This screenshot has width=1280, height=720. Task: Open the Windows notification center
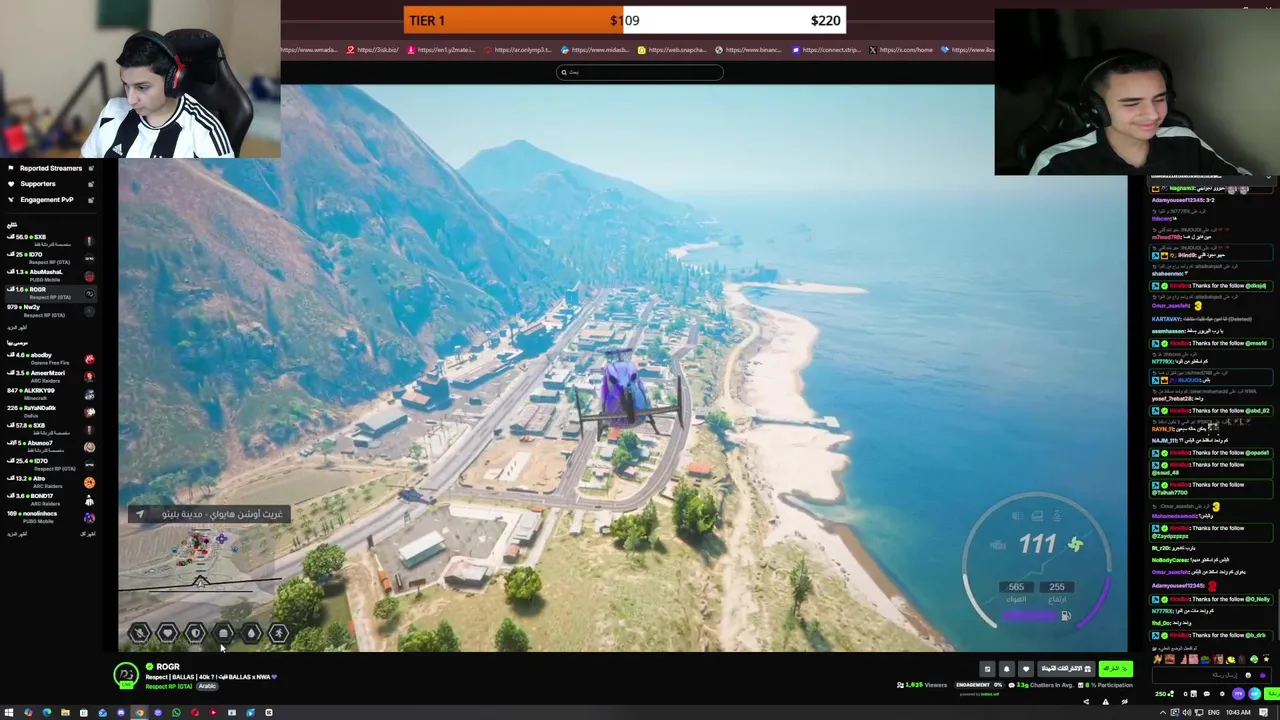pos(1263,712)
